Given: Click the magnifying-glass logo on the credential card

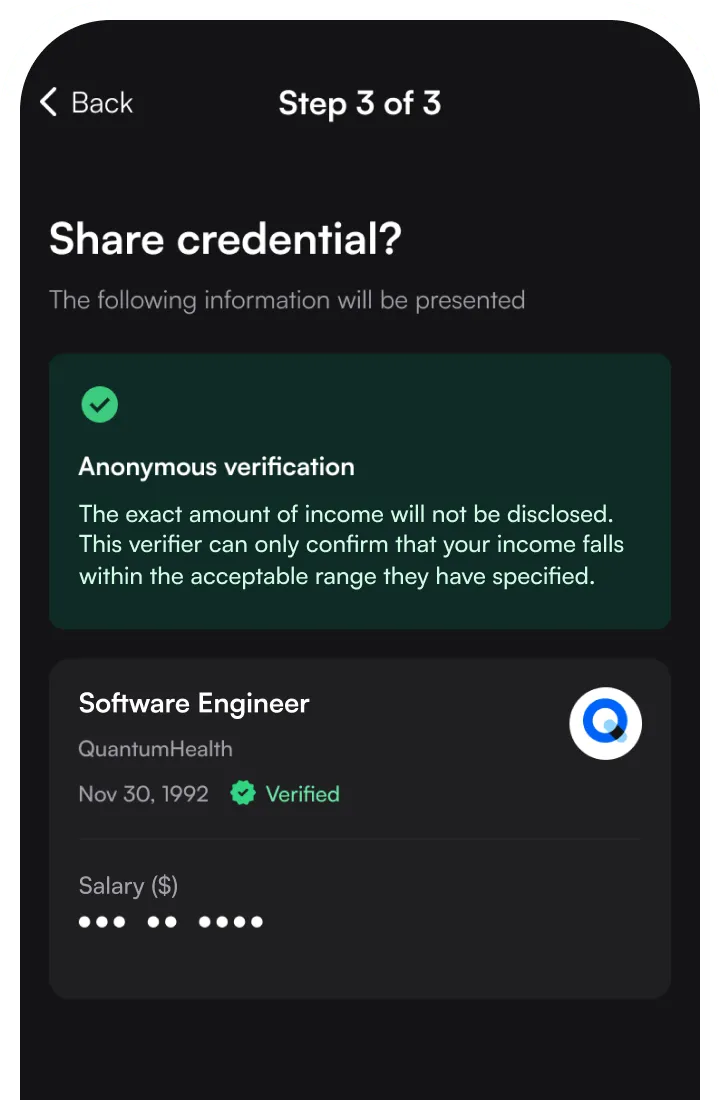Looking at the screenshot, I should [x=605, y=722].
